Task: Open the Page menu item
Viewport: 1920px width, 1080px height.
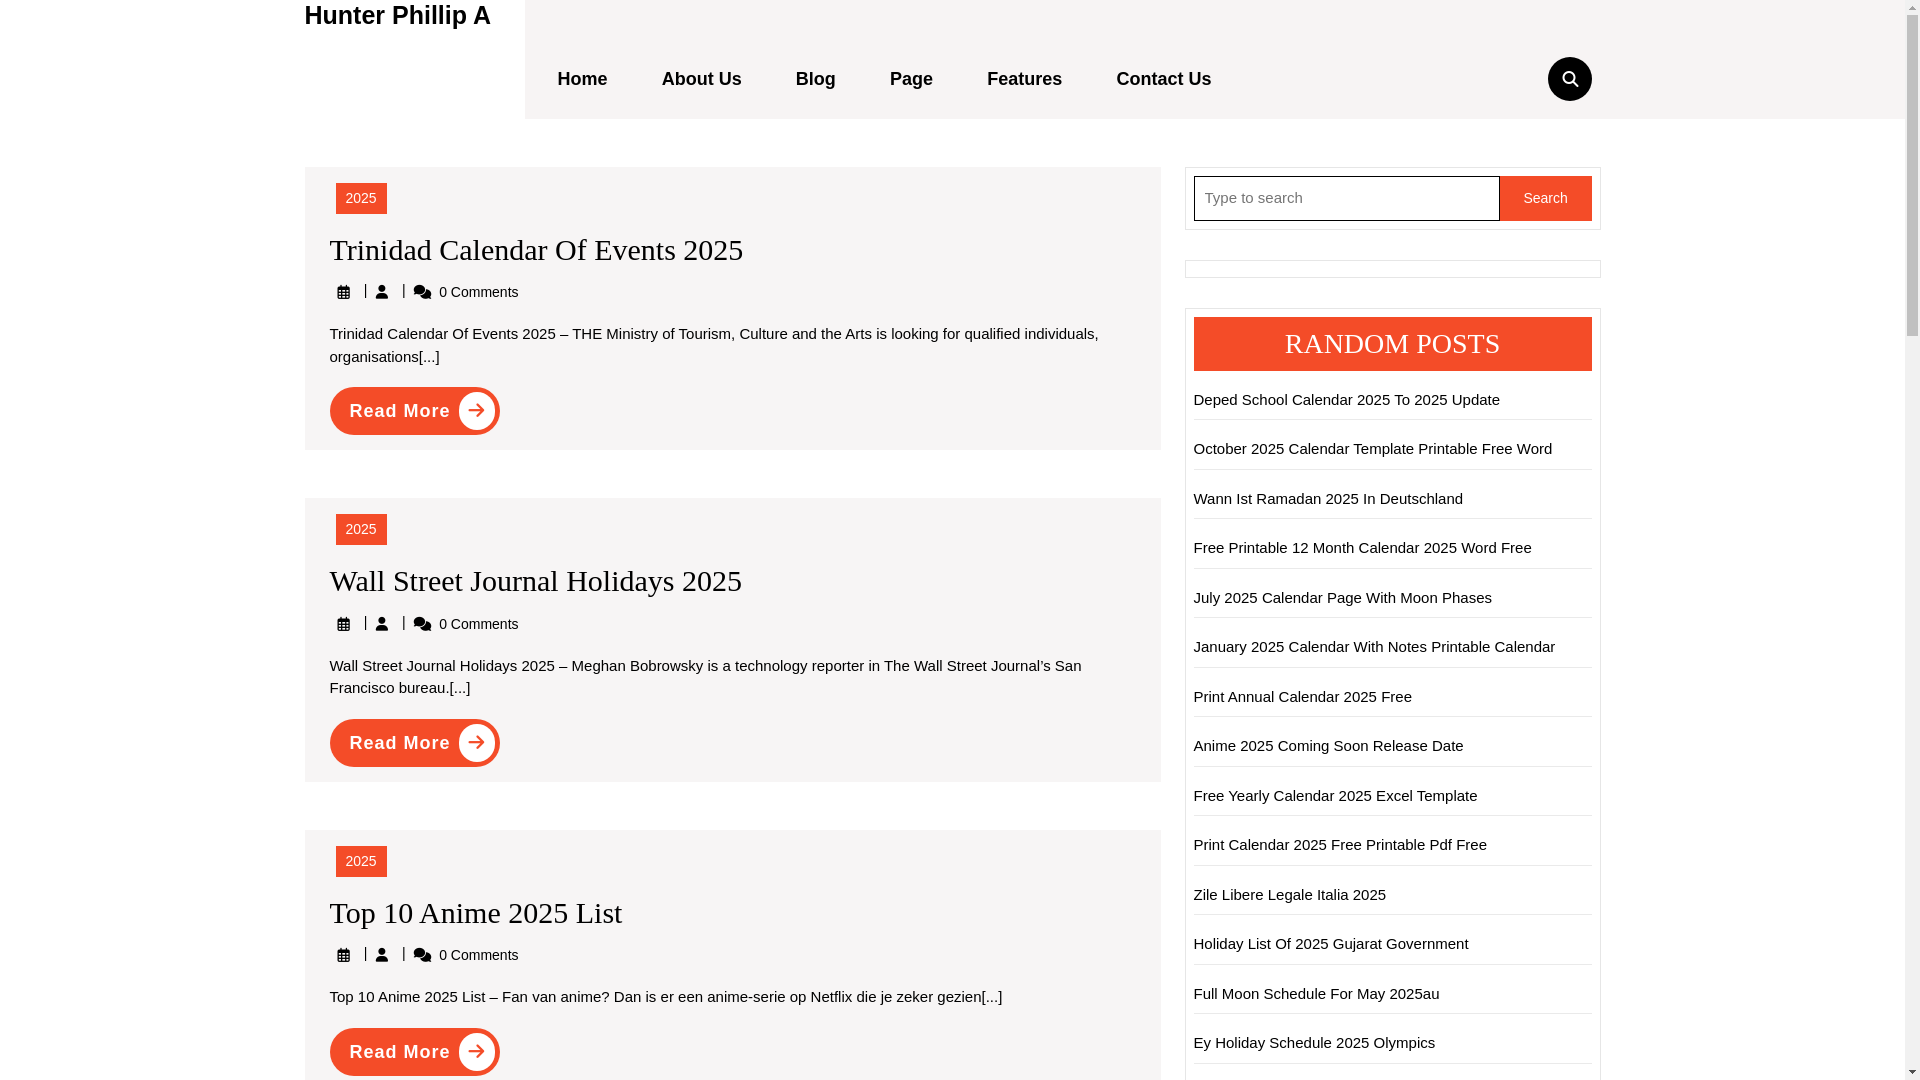Action: tap(911, 79)
